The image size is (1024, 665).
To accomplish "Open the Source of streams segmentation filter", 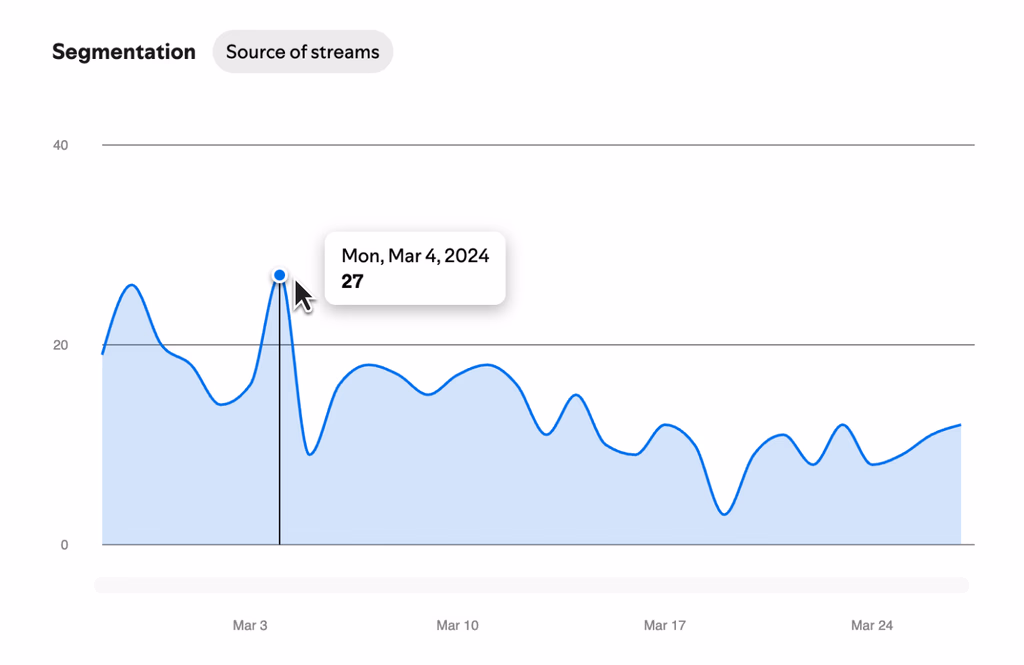I will (302, 51).
